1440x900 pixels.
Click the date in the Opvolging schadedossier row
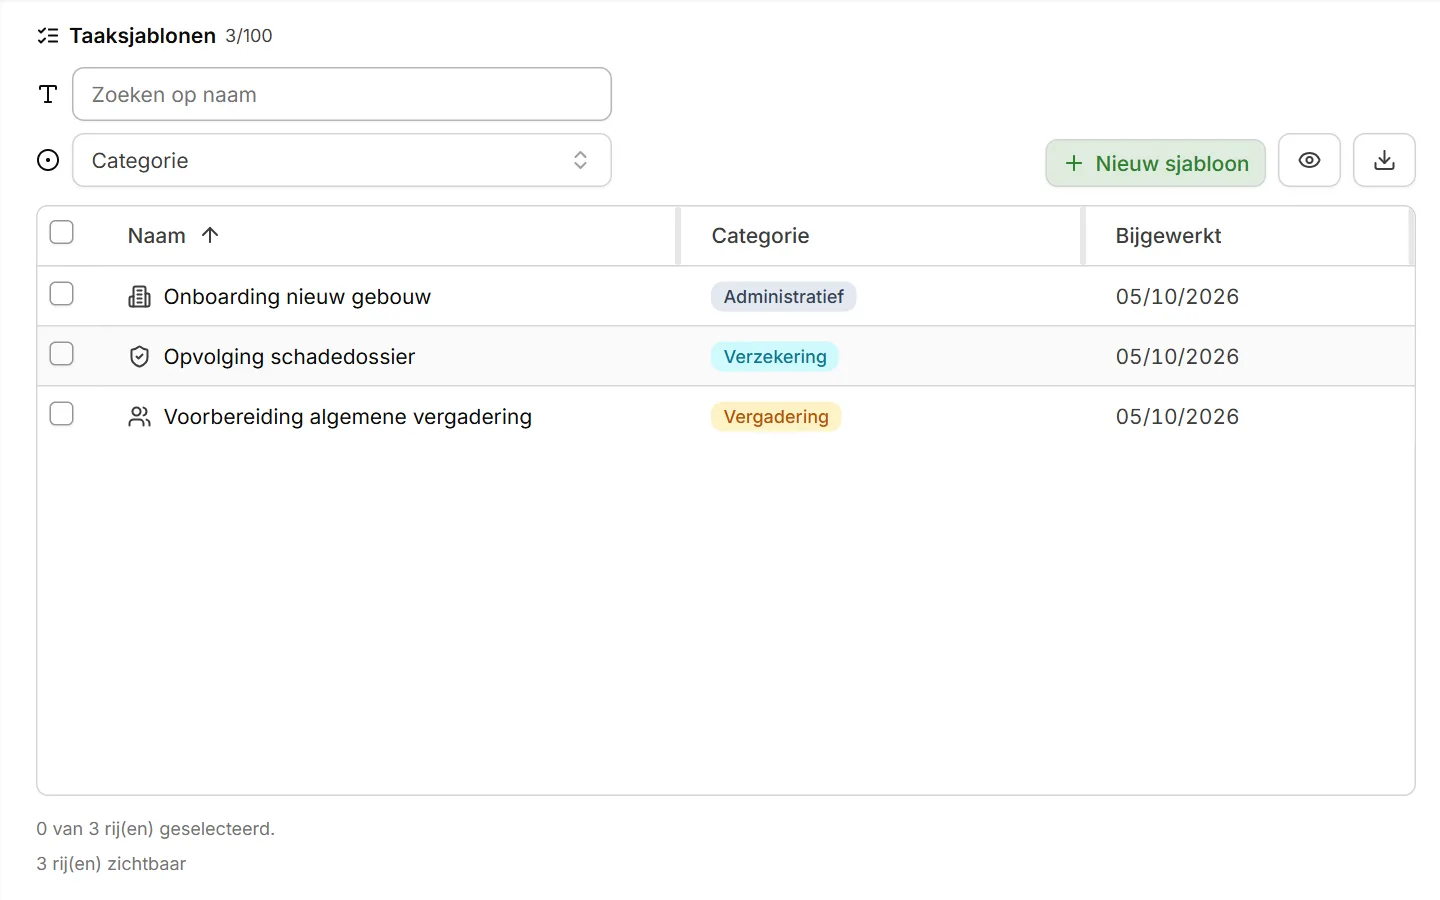[1177, 357]
